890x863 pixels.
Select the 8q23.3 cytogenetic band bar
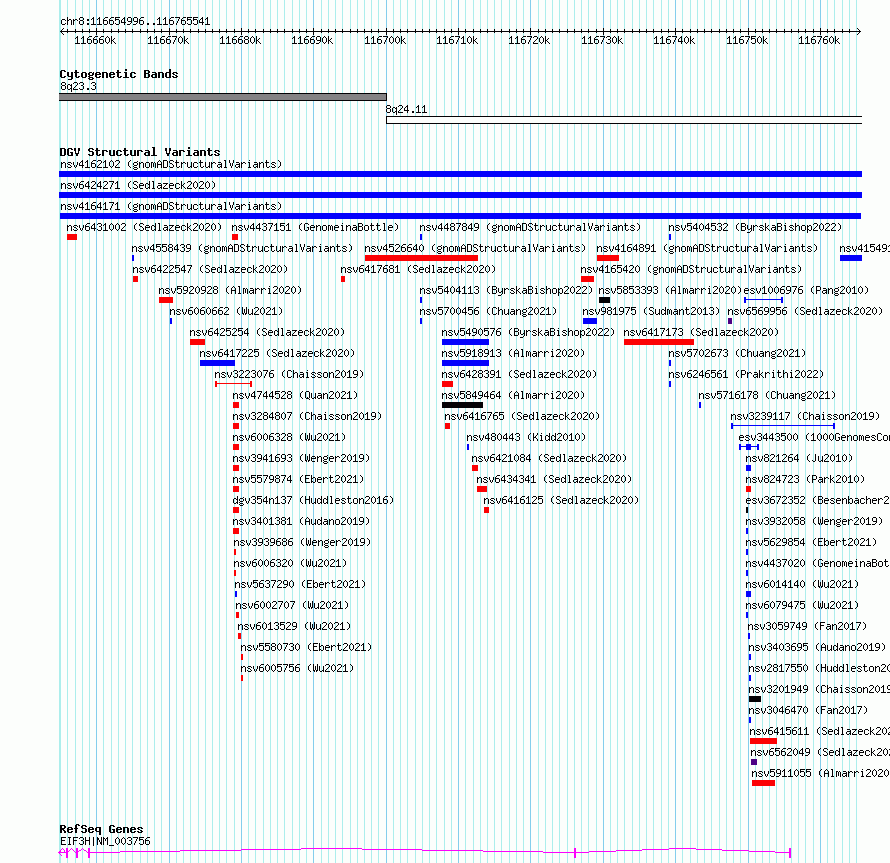(222, 97)
